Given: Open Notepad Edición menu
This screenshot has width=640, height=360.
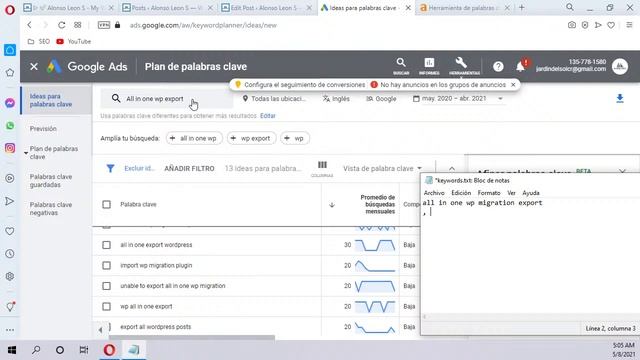Looking at the screenshot, I should point(461,193).
